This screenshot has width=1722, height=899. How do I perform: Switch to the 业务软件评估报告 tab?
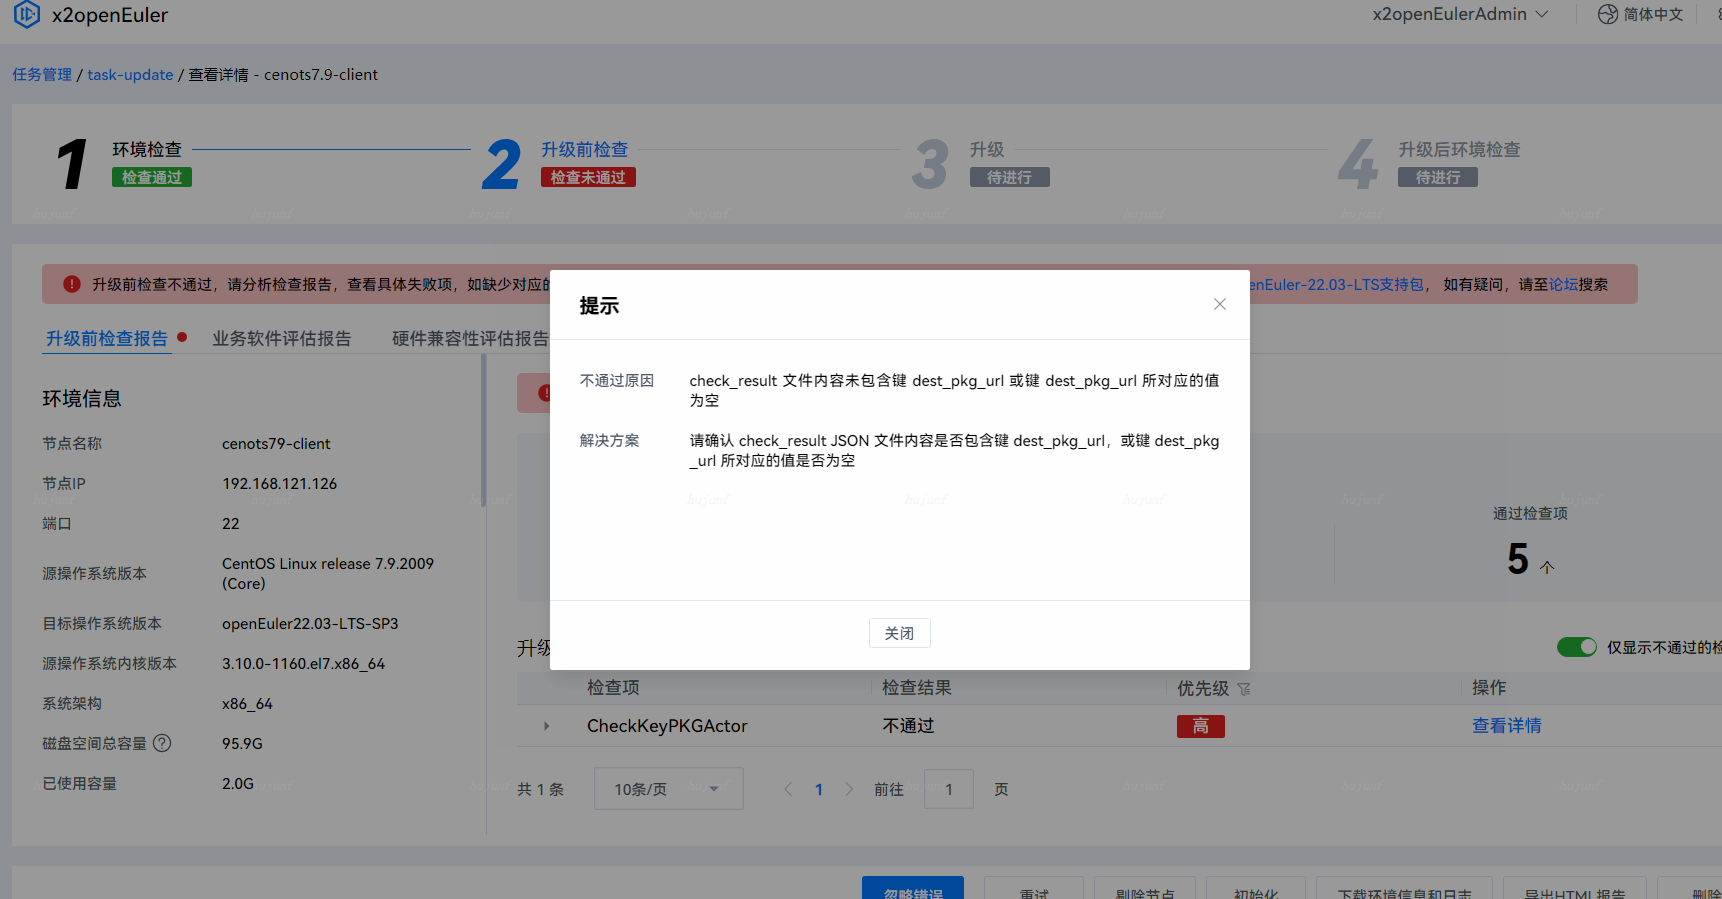coord(281,339)
